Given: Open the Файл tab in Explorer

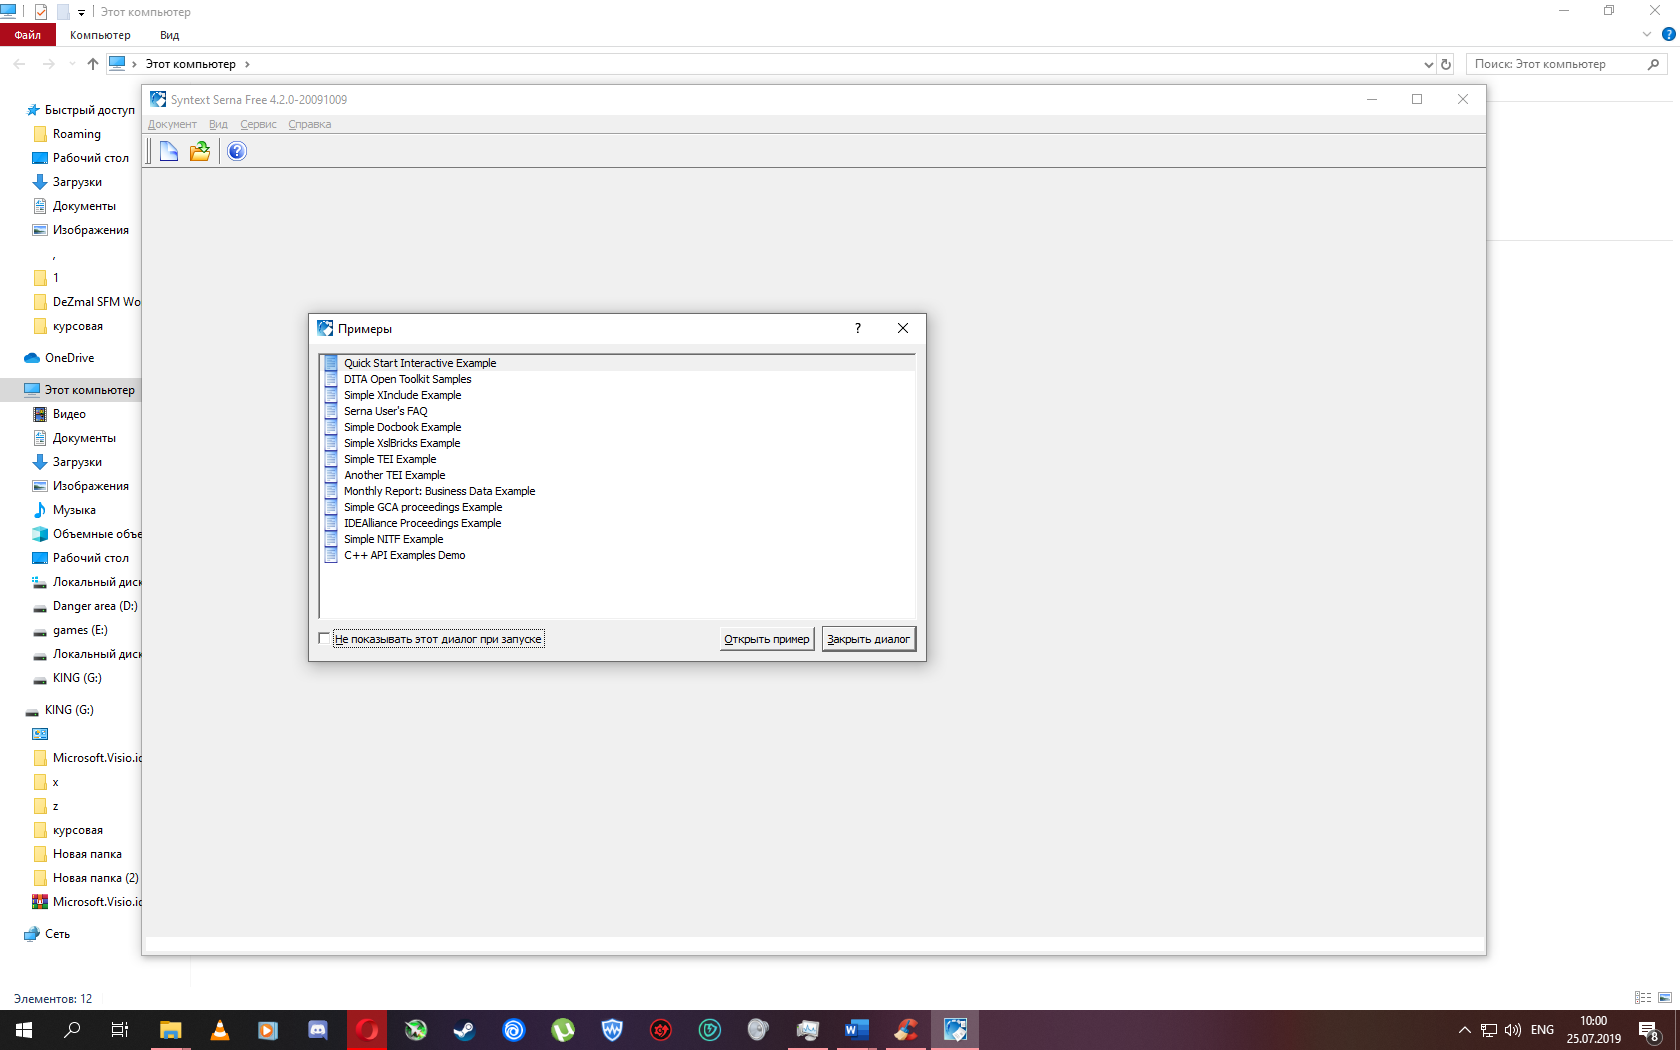Looking at the screenshot, I should point(28,35).
